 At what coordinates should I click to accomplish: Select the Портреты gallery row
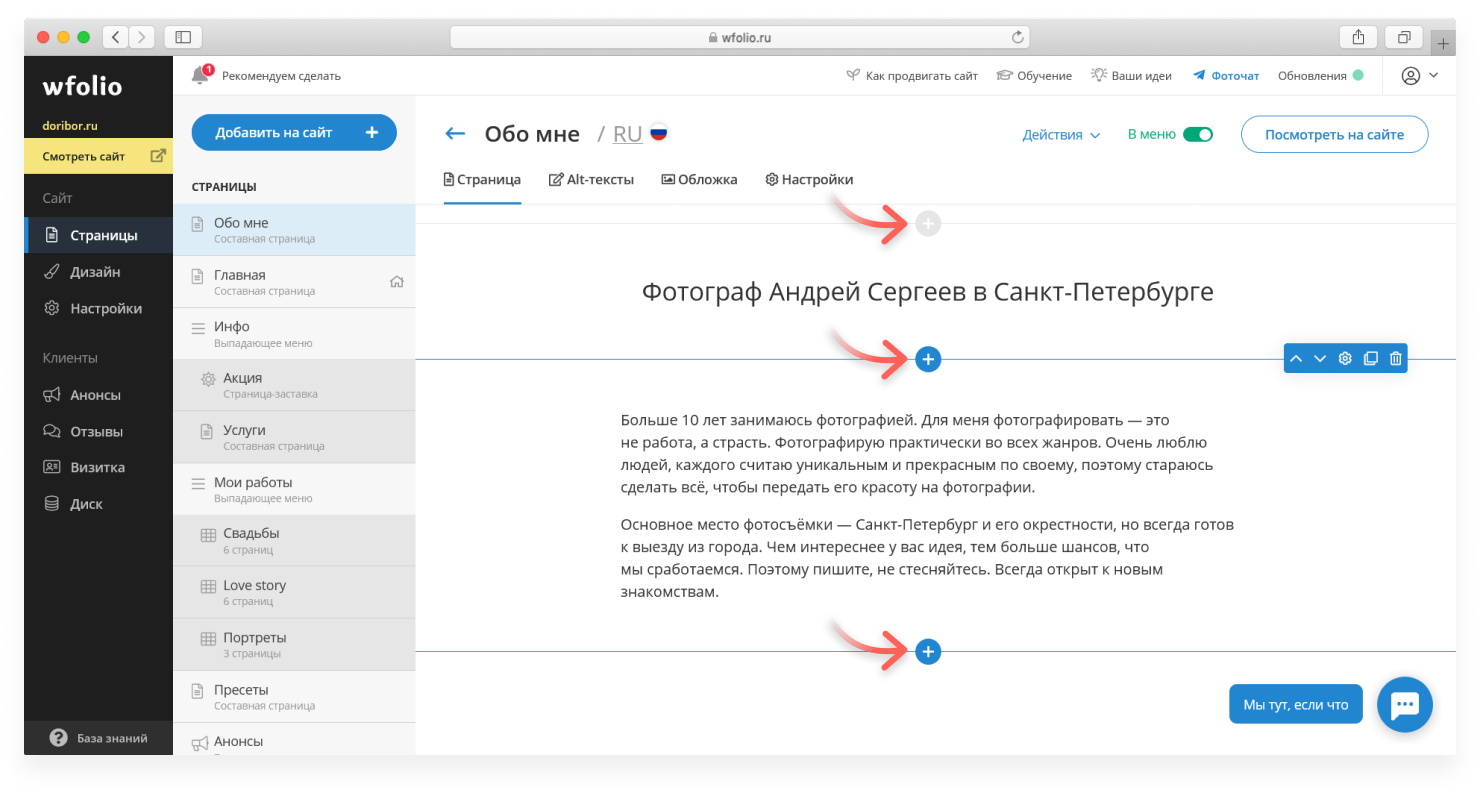[294, 645]
